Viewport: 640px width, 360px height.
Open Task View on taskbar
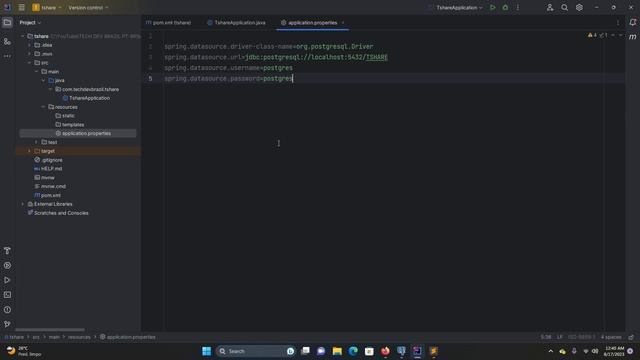[305, 351]
